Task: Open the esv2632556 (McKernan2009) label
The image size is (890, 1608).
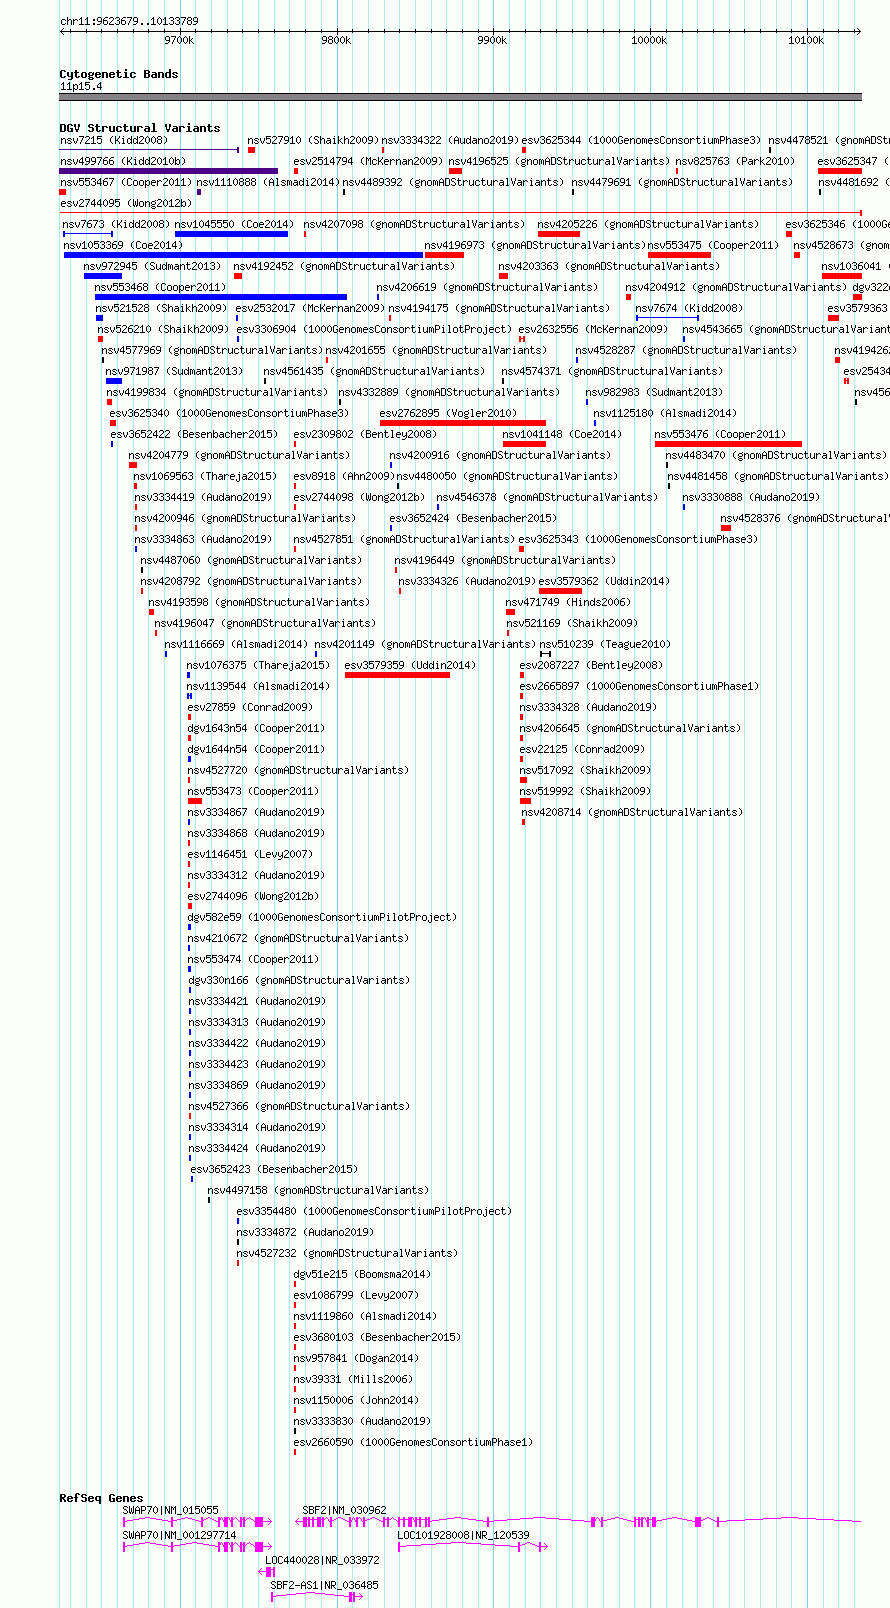Action: pyautogui.click(x=593, y=329)
